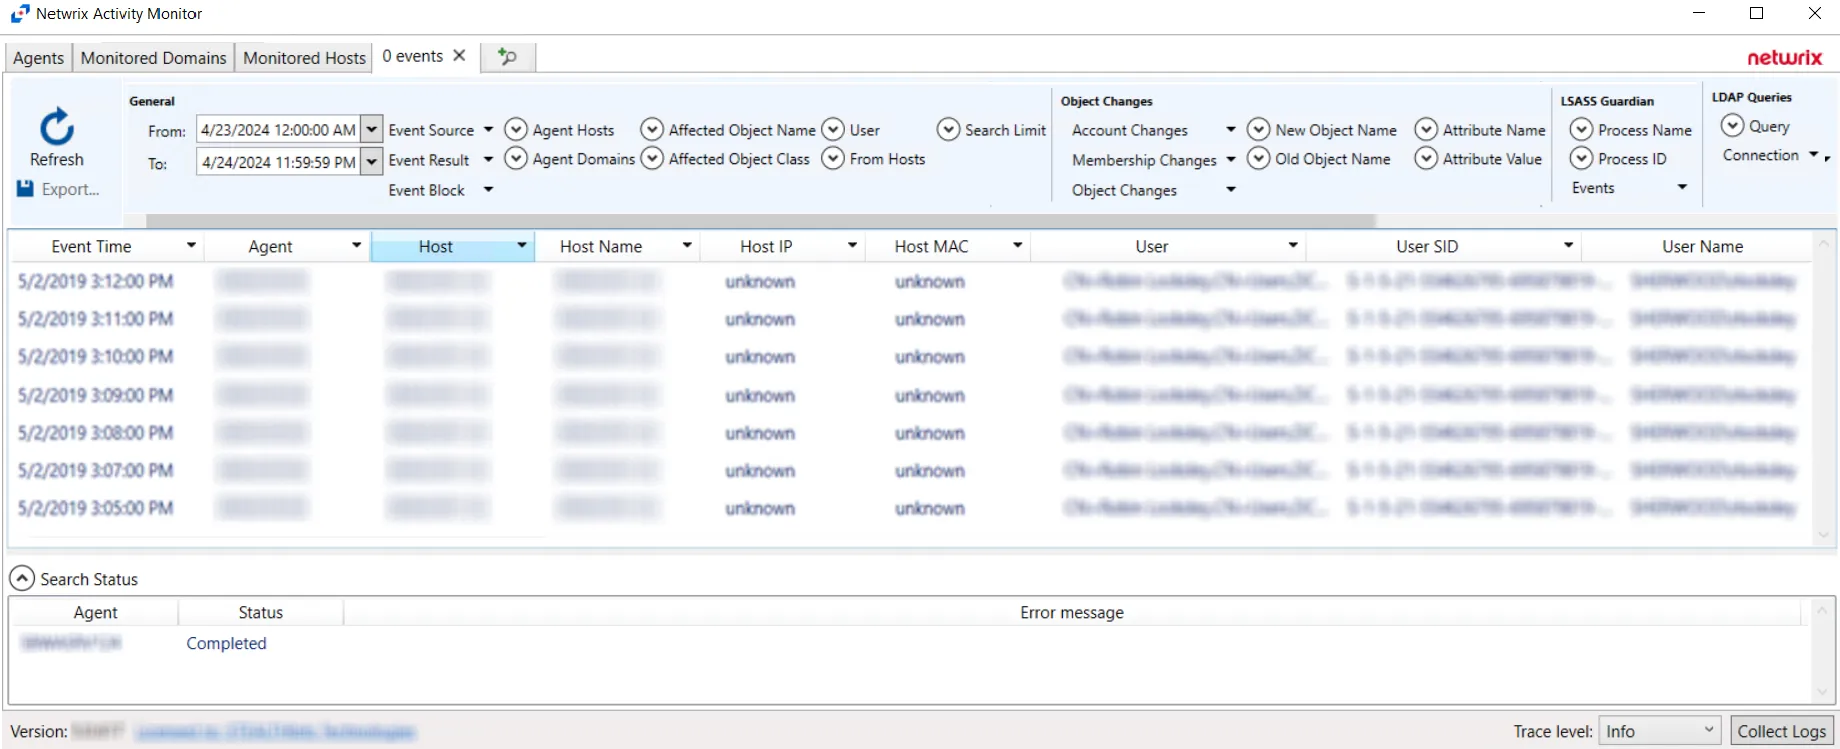The width and height of the screenshot is (1840, 749).
Task: Expand the Affected Object Class filter
Action: pos(652,159)
